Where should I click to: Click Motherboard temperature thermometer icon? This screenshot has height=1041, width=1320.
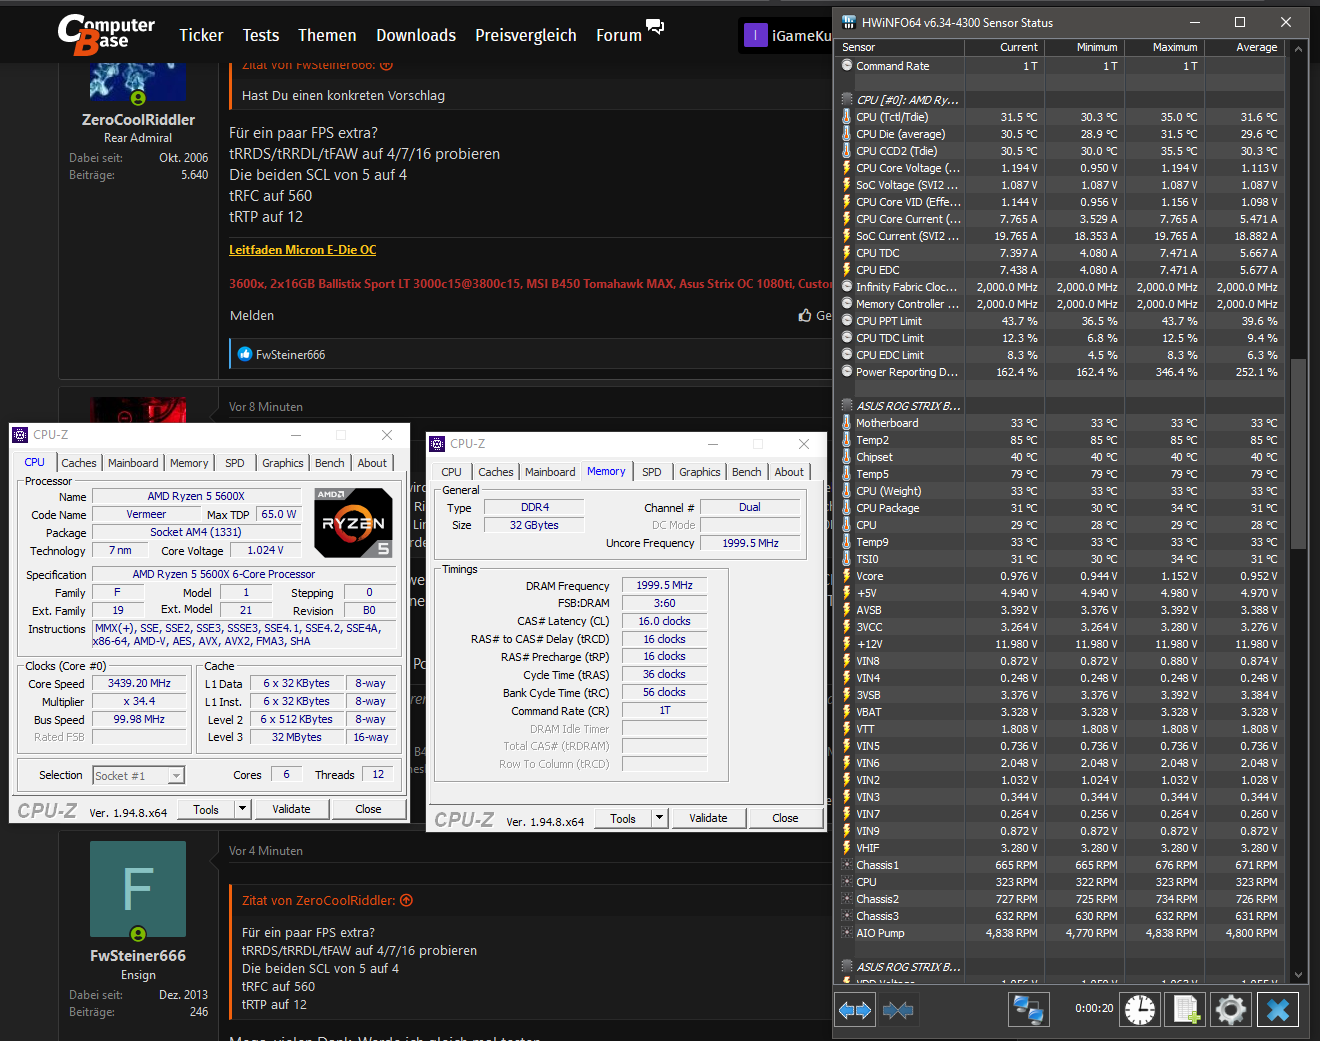(847, 423)
